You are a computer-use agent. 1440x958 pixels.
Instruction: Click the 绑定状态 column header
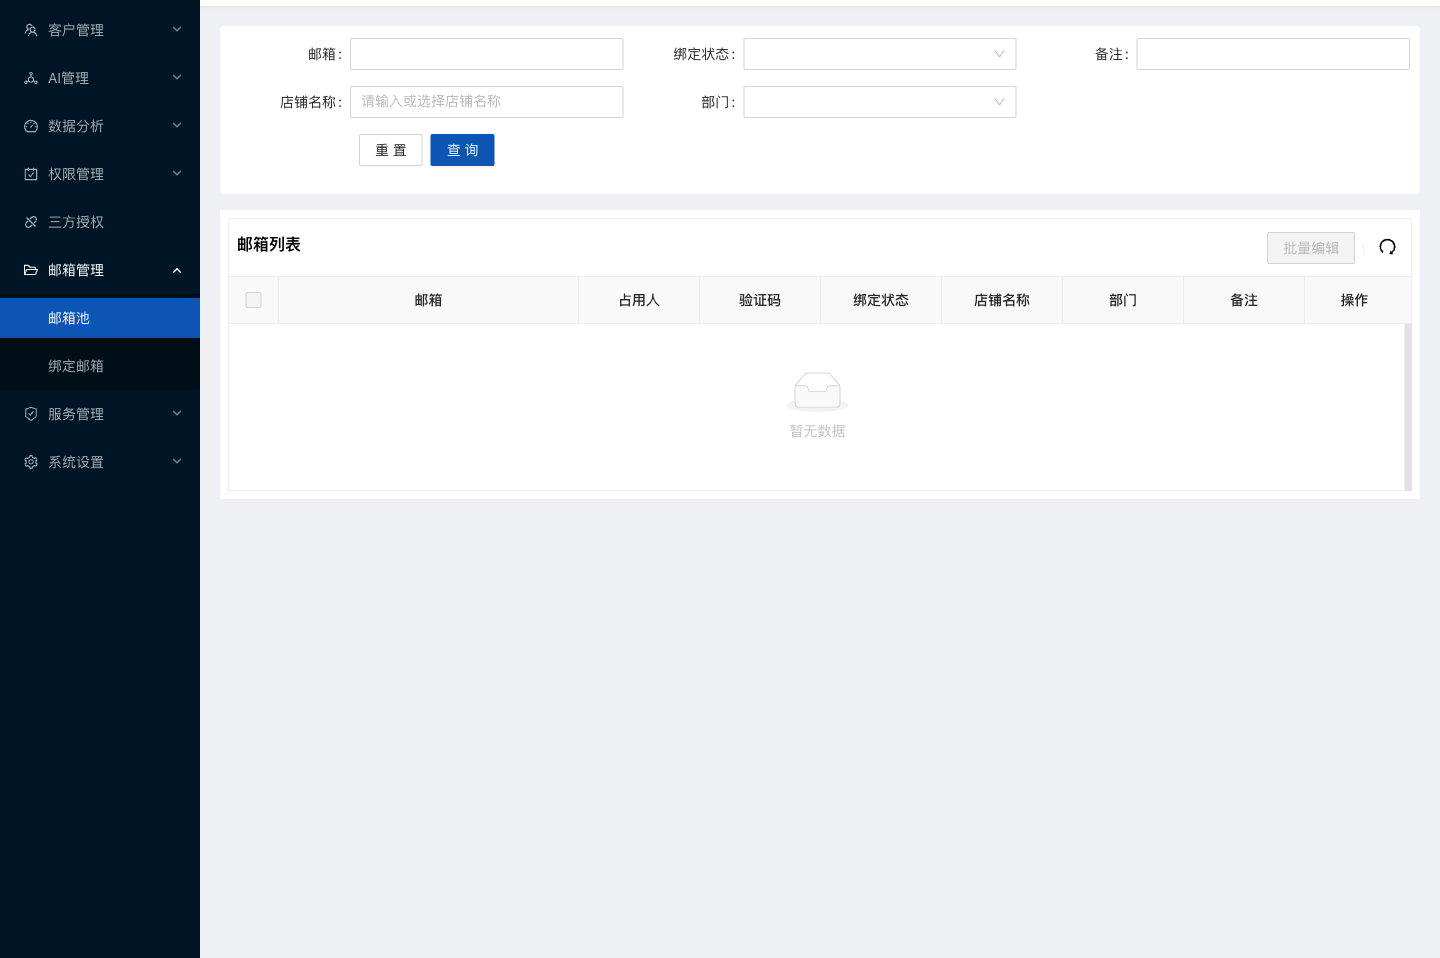[881, 300]
